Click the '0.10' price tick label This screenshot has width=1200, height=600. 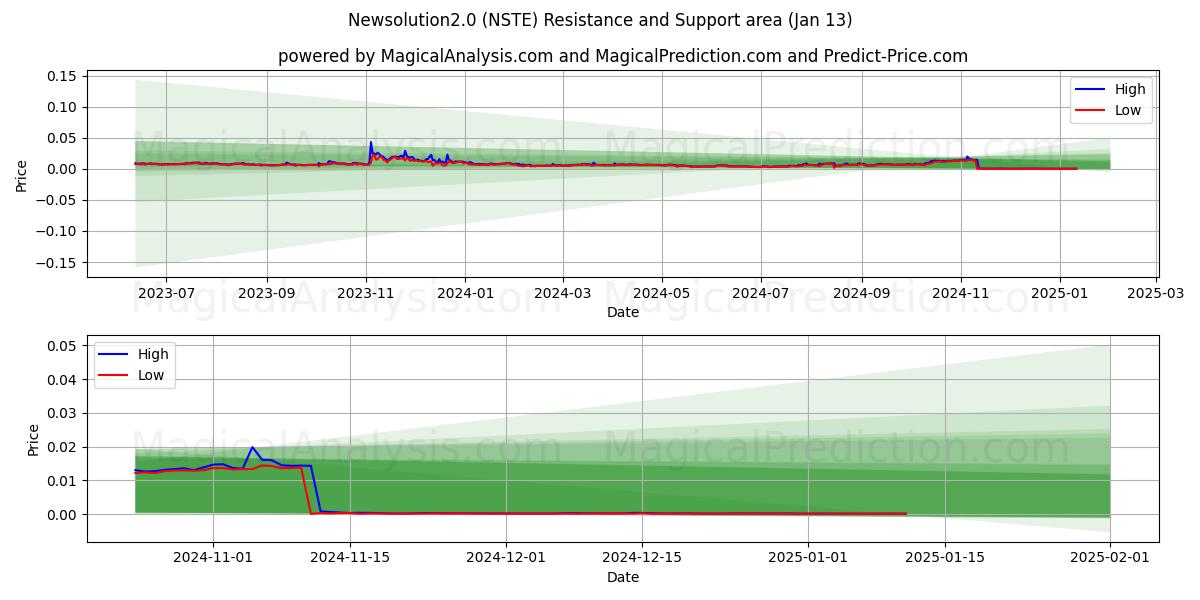click(x=62, y=107)
